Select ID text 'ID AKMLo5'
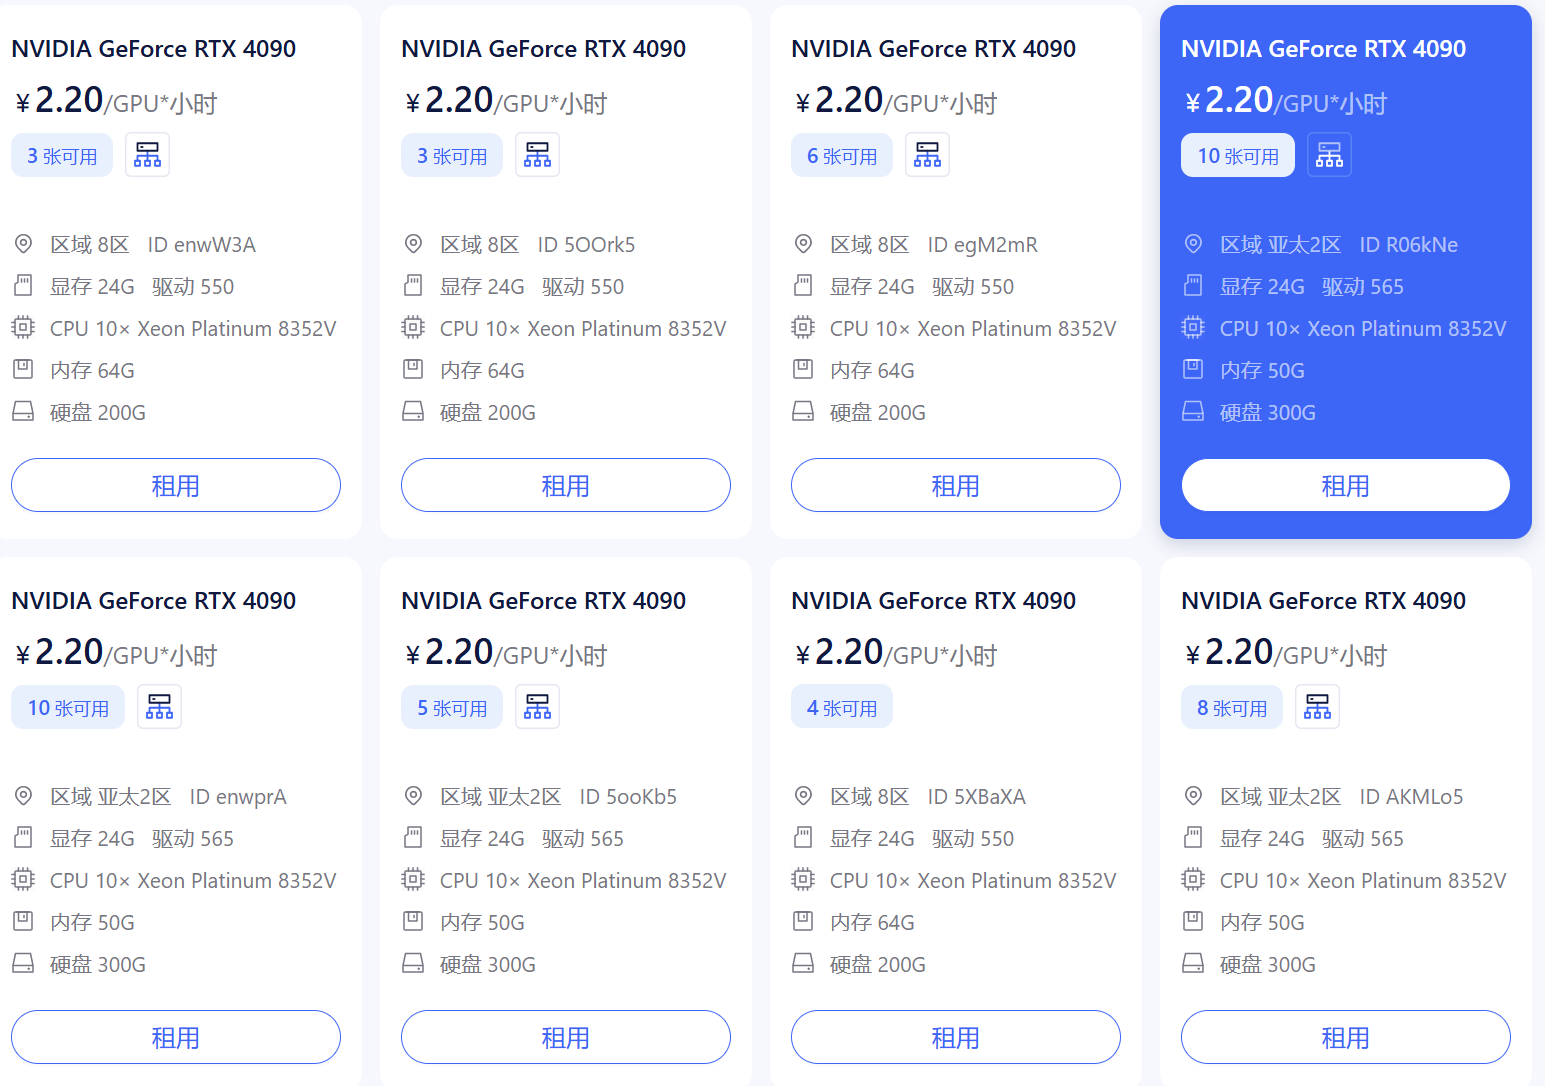This screenshot has width=1545, height=1086. coord(1411,797)
